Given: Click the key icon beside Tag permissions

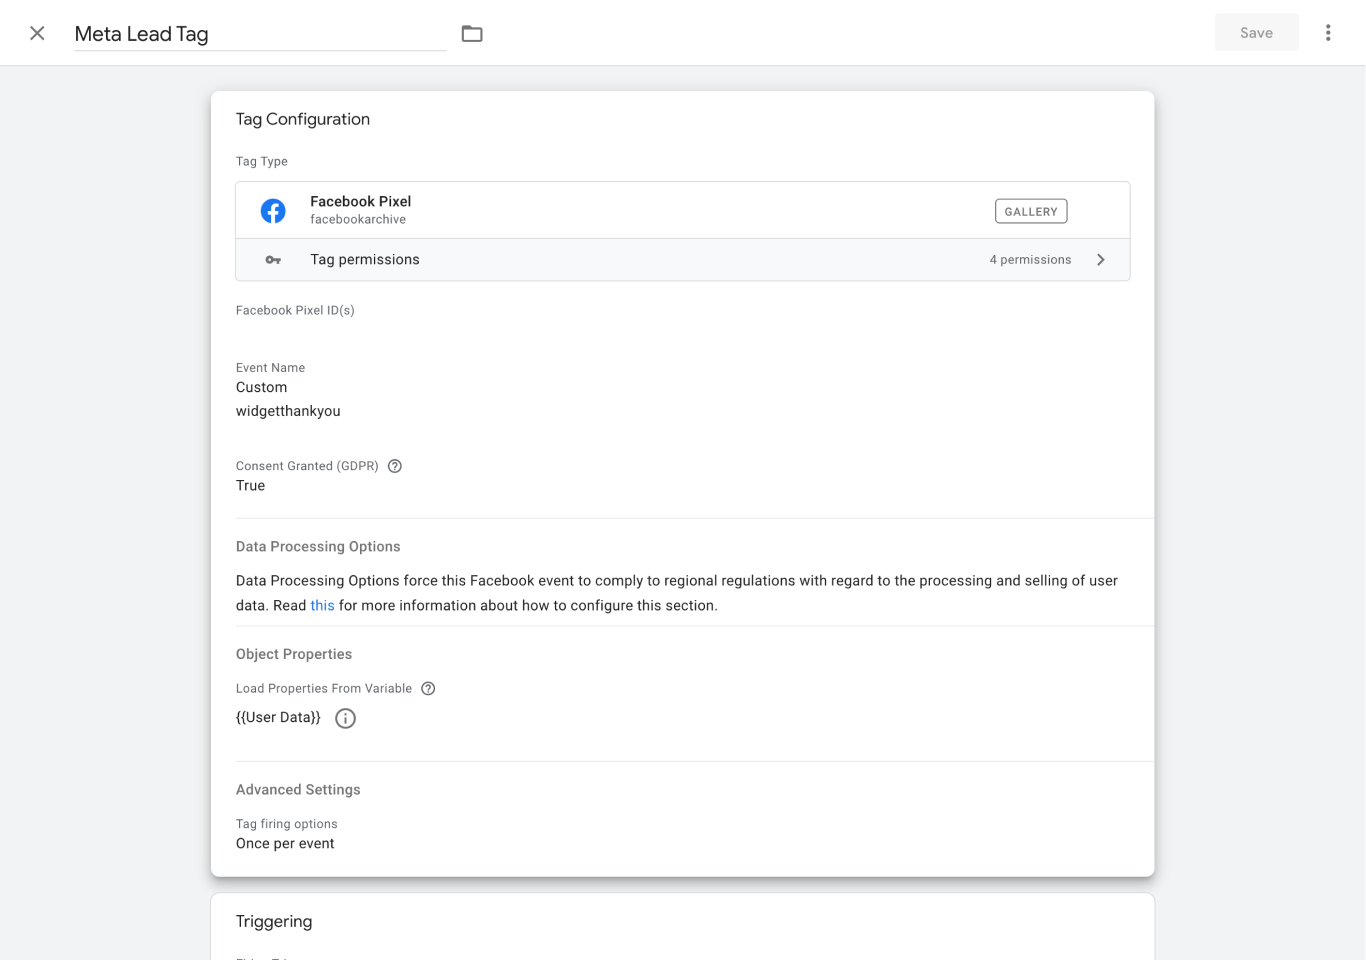Looking at the screenshot, I should [273, 260].
